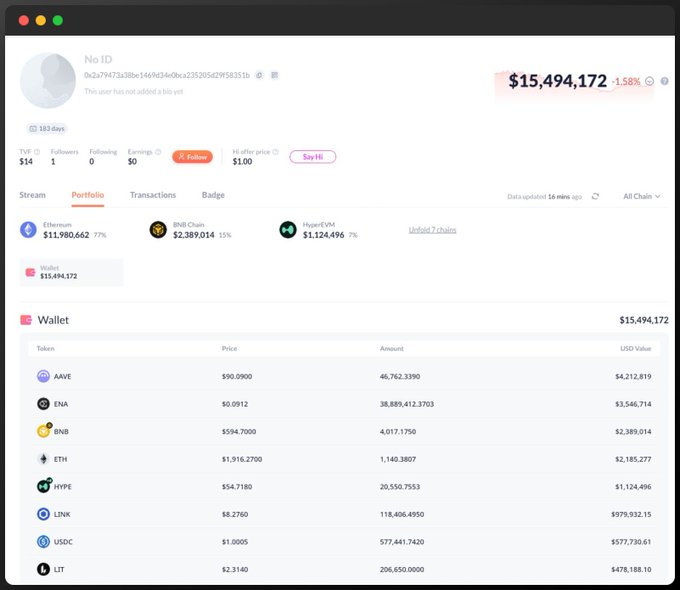The height and width of the screenshot is (590, 680).
Task: Click the LINK token icon
Action: click(x=43, y=514)
